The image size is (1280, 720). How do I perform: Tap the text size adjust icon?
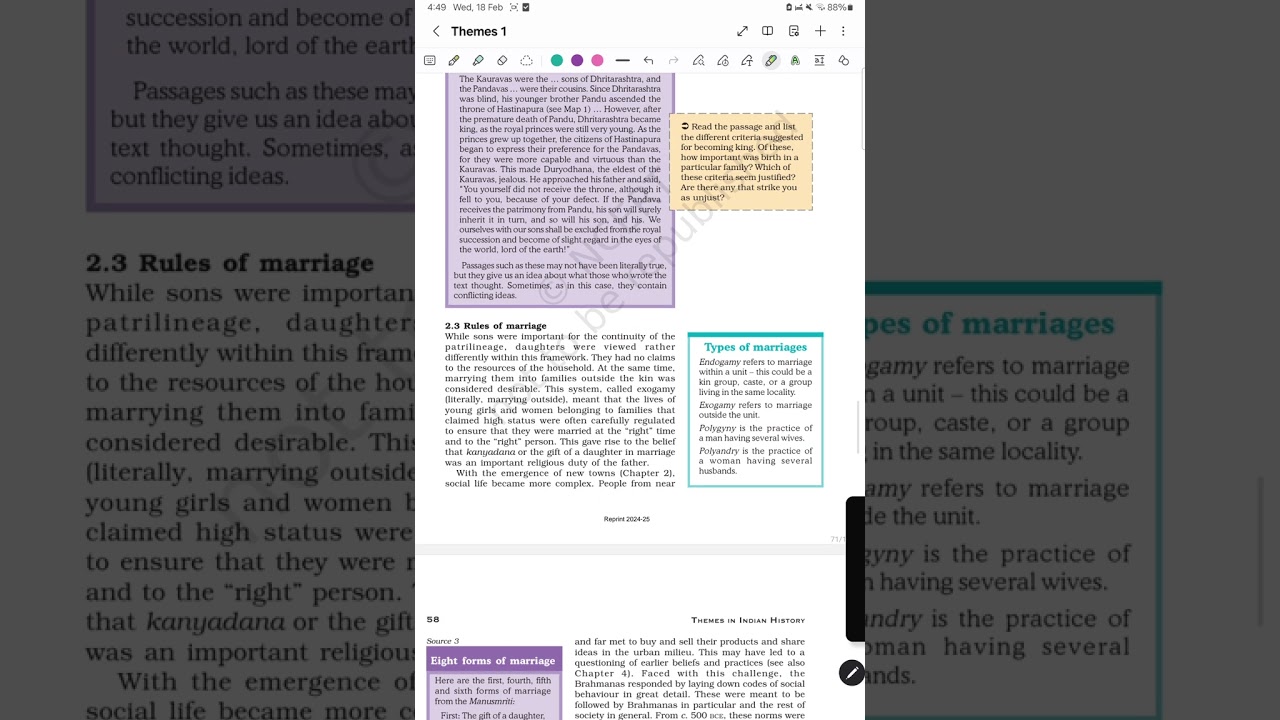pyautogui.click(x=819, y=61)
